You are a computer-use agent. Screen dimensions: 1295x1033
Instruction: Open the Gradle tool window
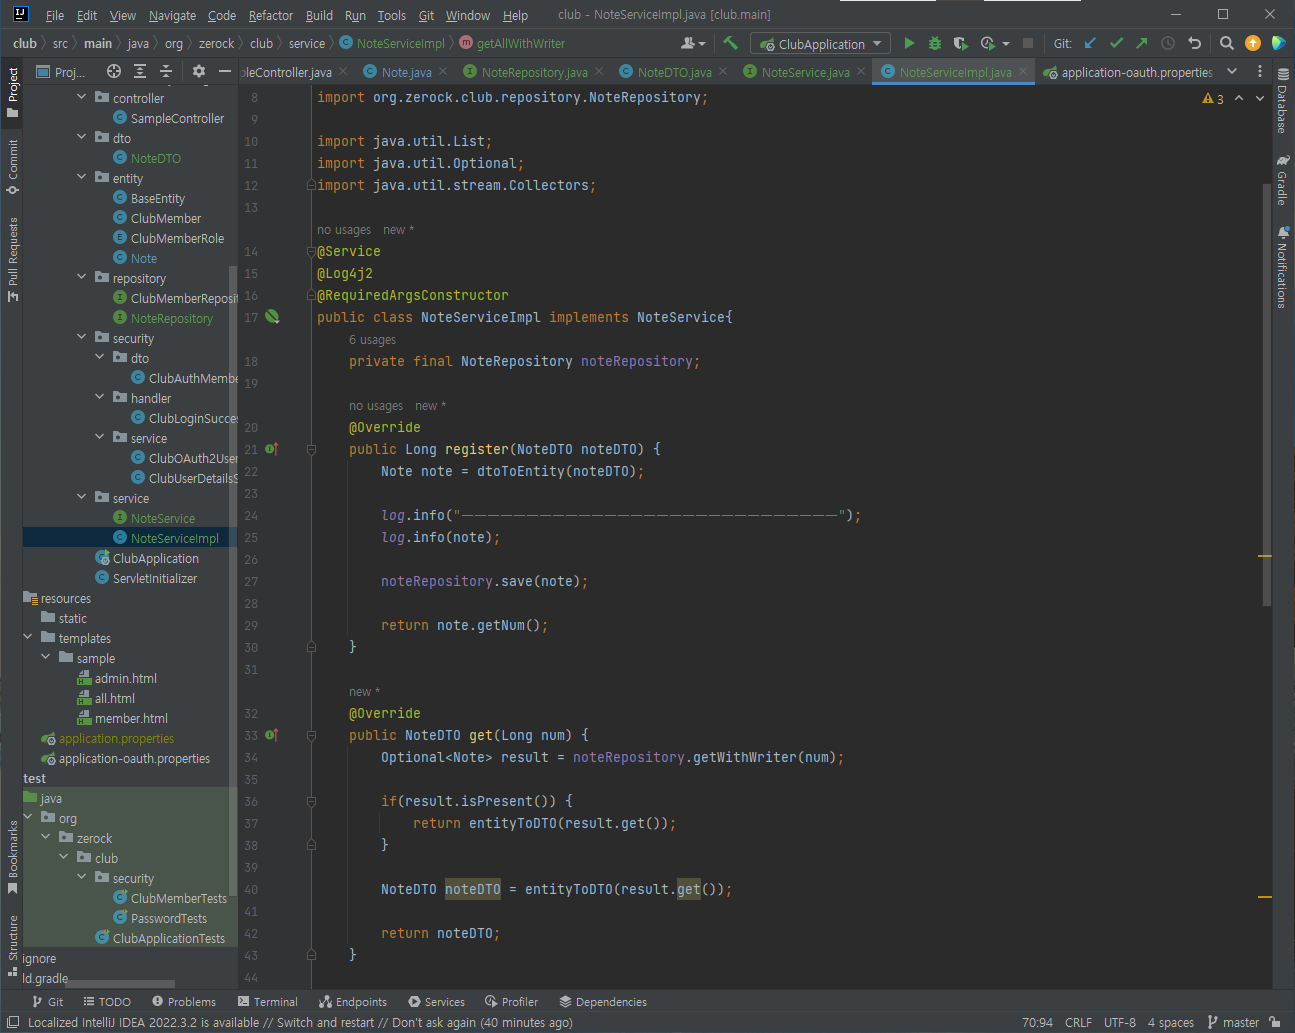point(1282,180)
